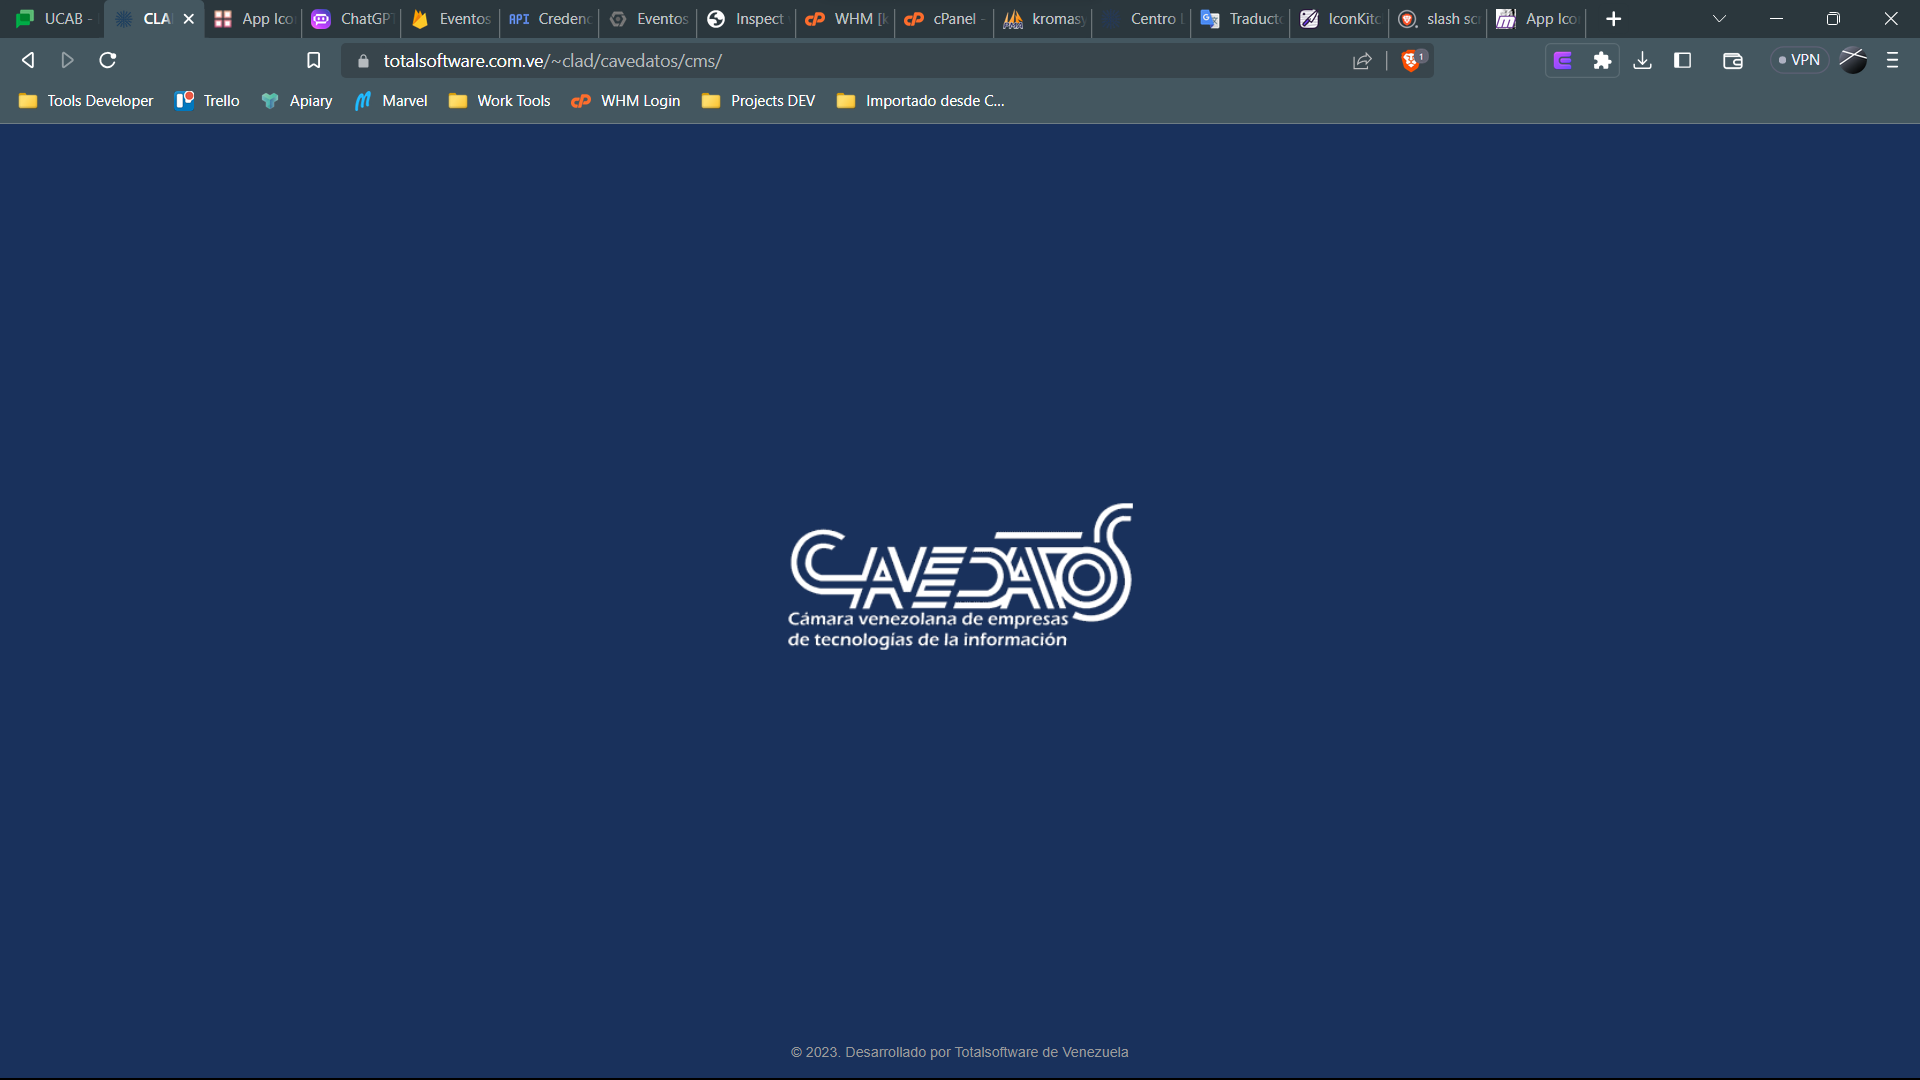Expand the tab search chevron
Viewport: 1920px width, 1080px height.
click(x=1719, y=19)
